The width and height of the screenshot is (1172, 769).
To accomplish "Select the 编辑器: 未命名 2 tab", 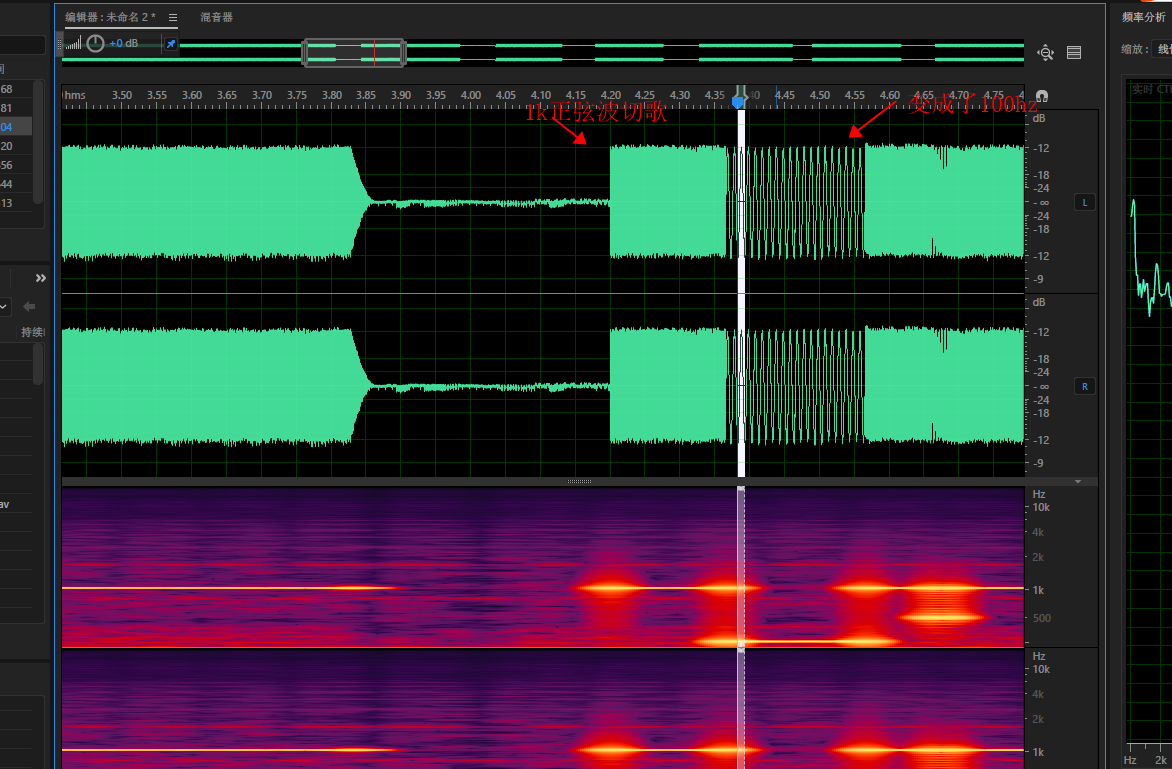I will [x=111, y=17].
